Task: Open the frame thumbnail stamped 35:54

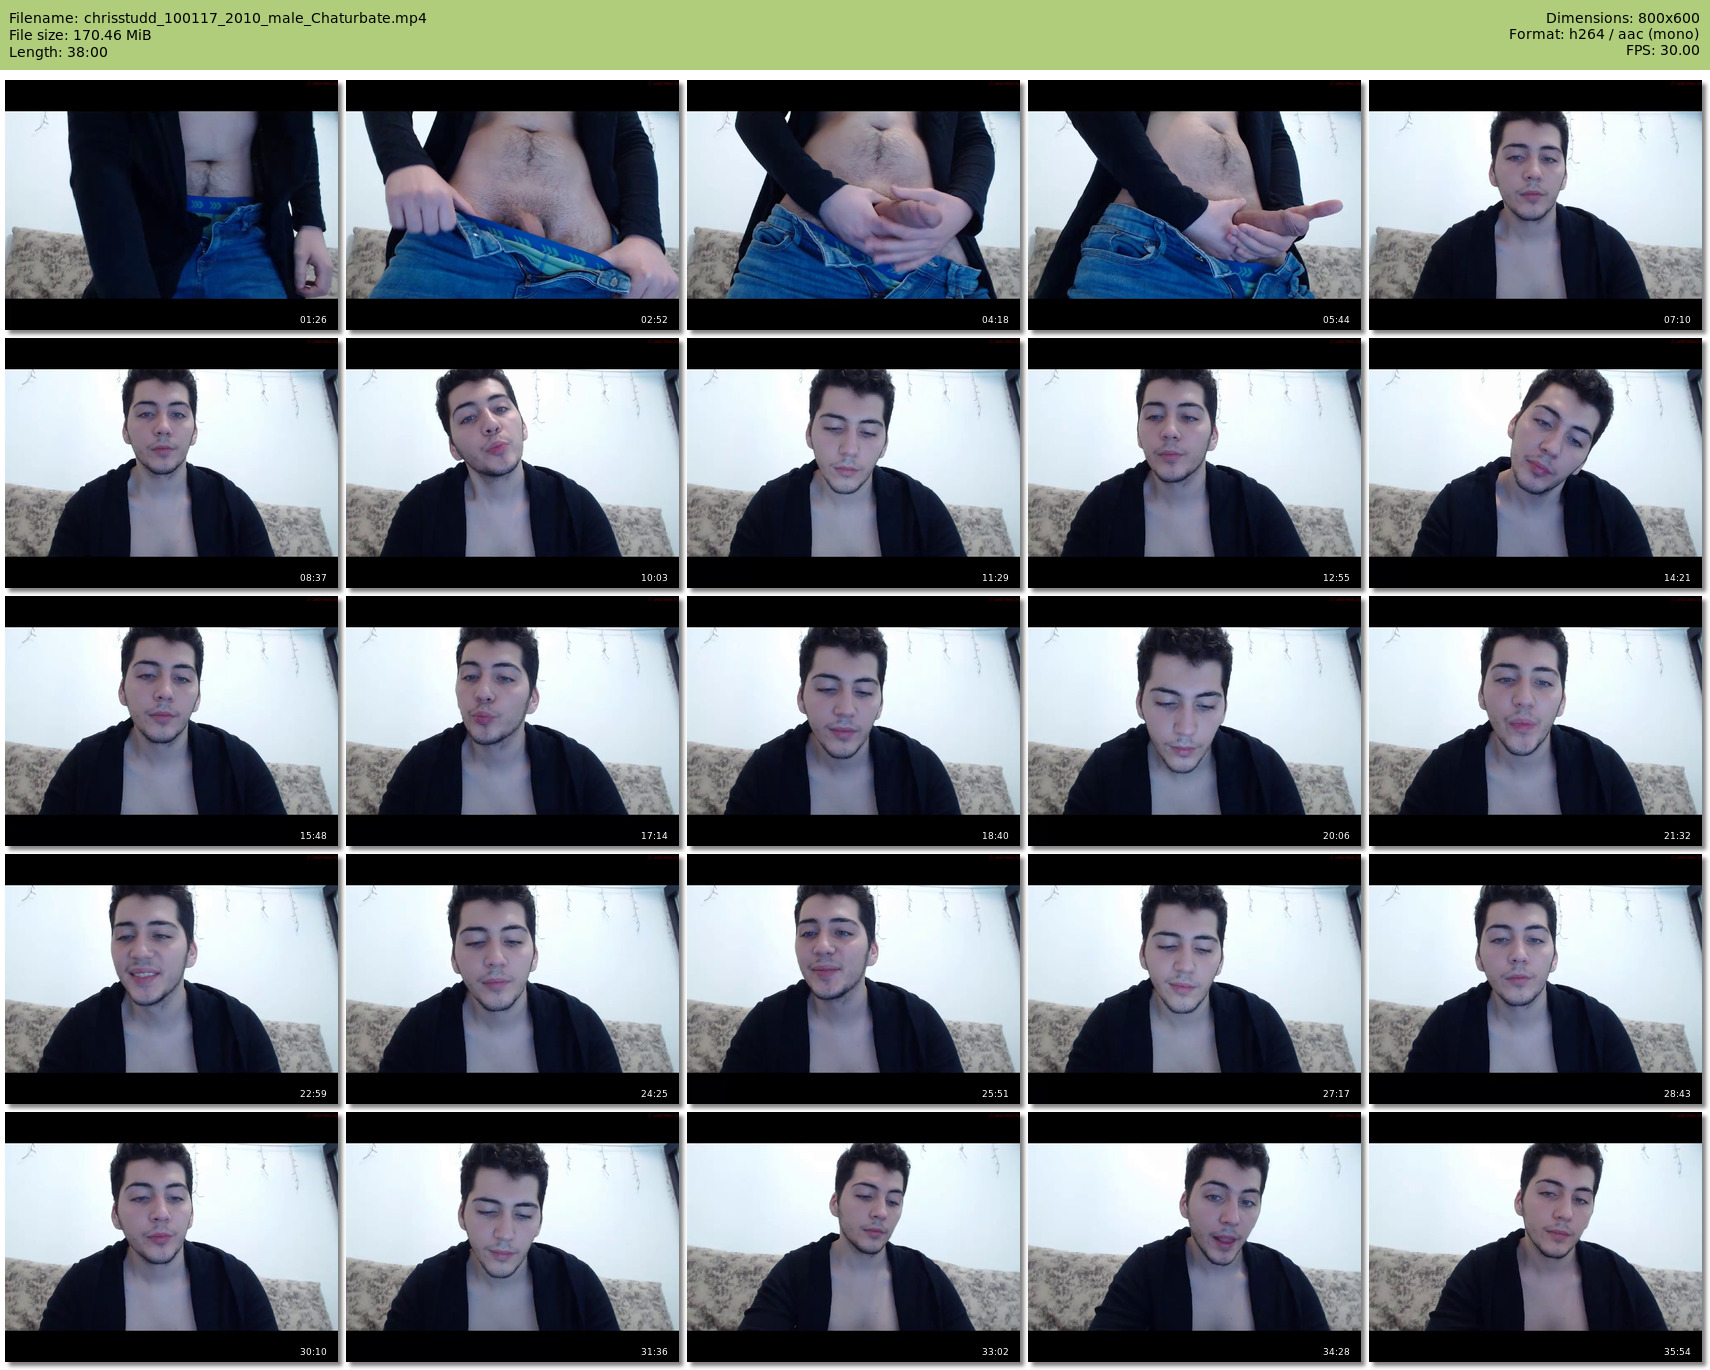Action: 1536,1237
